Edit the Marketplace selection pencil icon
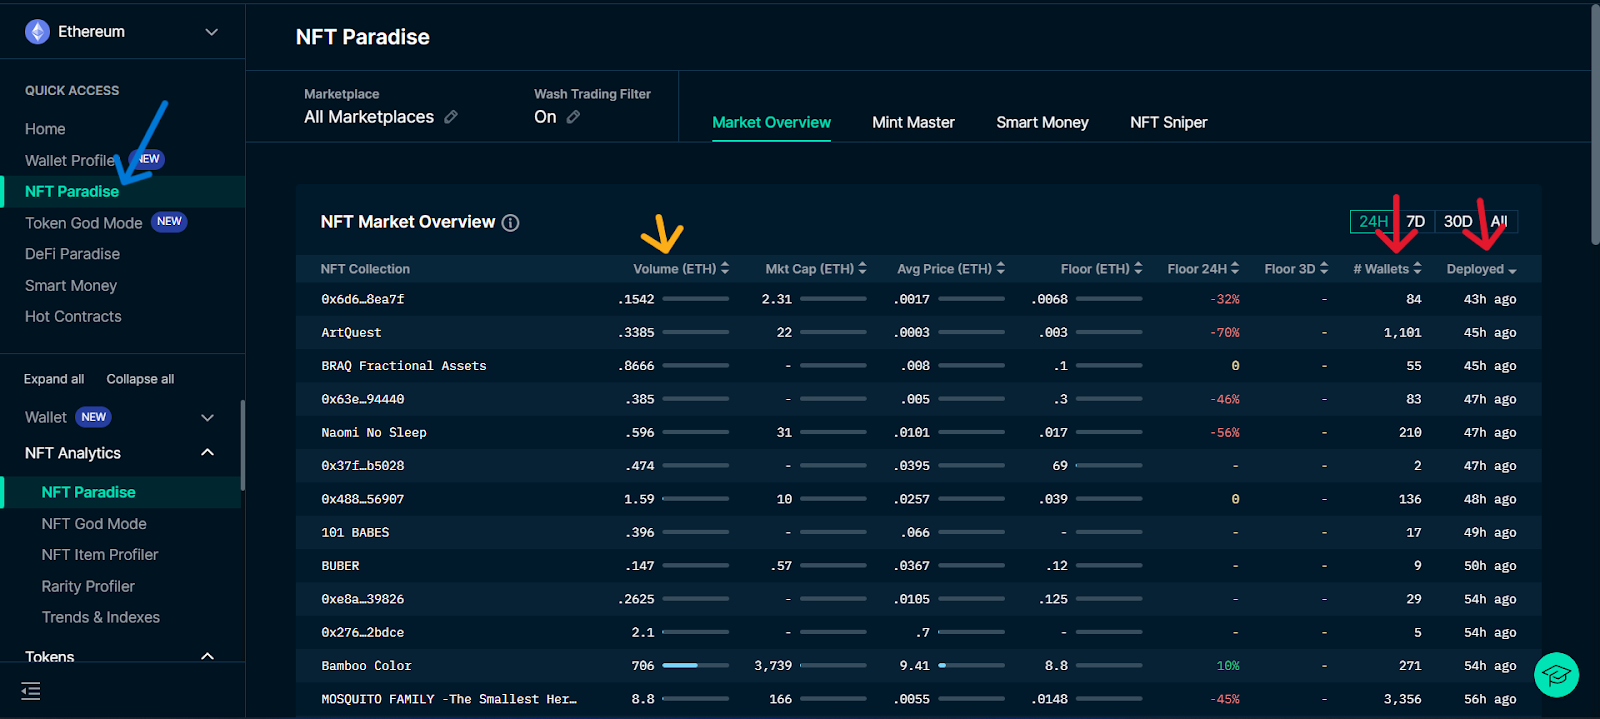 click(x=451, y=117)
